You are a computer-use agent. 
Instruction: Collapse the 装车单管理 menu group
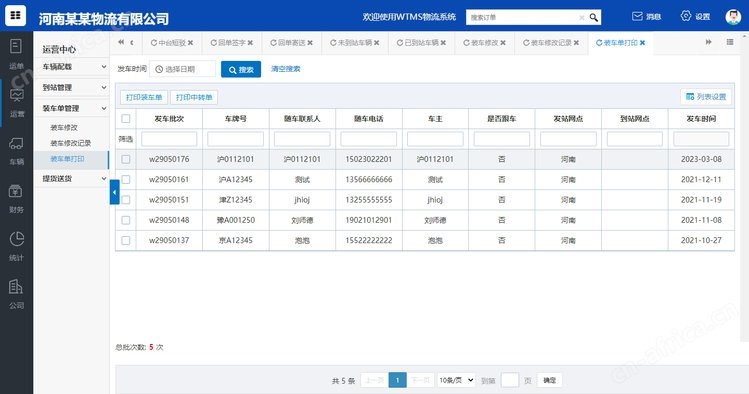tap(73, 108)
